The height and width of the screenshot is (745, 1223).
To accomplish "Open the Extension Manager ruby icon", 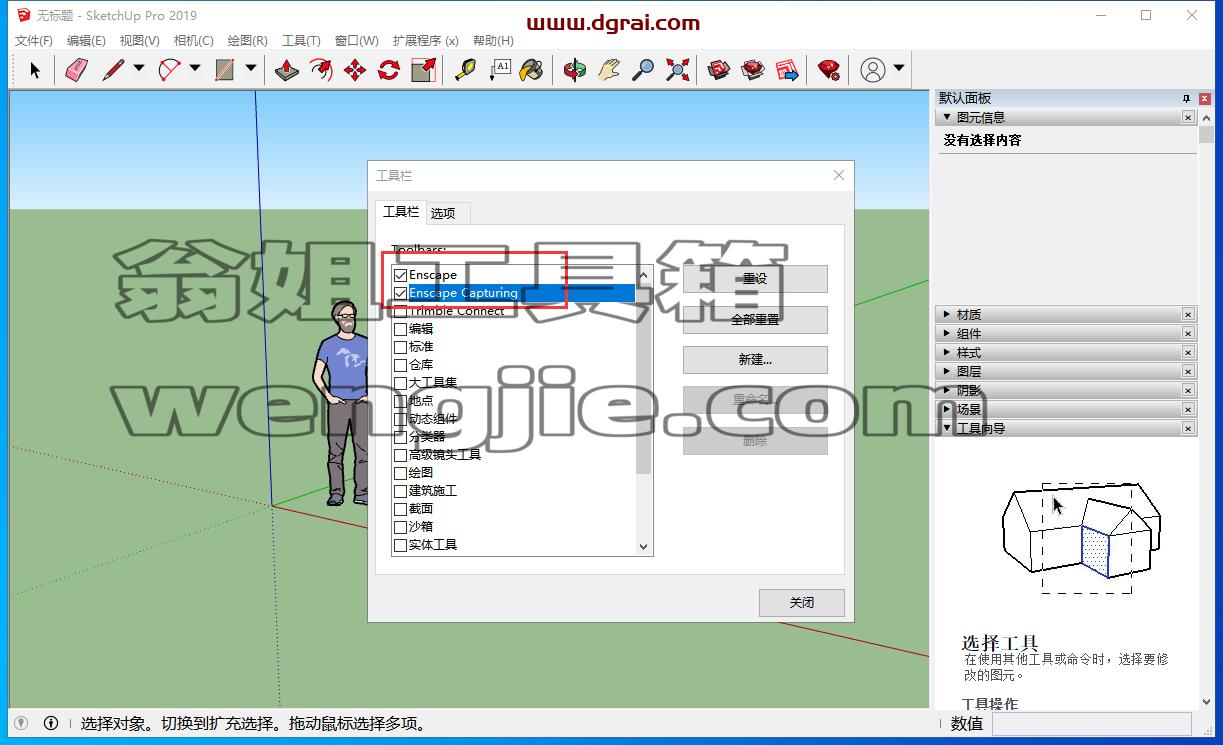I will [829, 70].
